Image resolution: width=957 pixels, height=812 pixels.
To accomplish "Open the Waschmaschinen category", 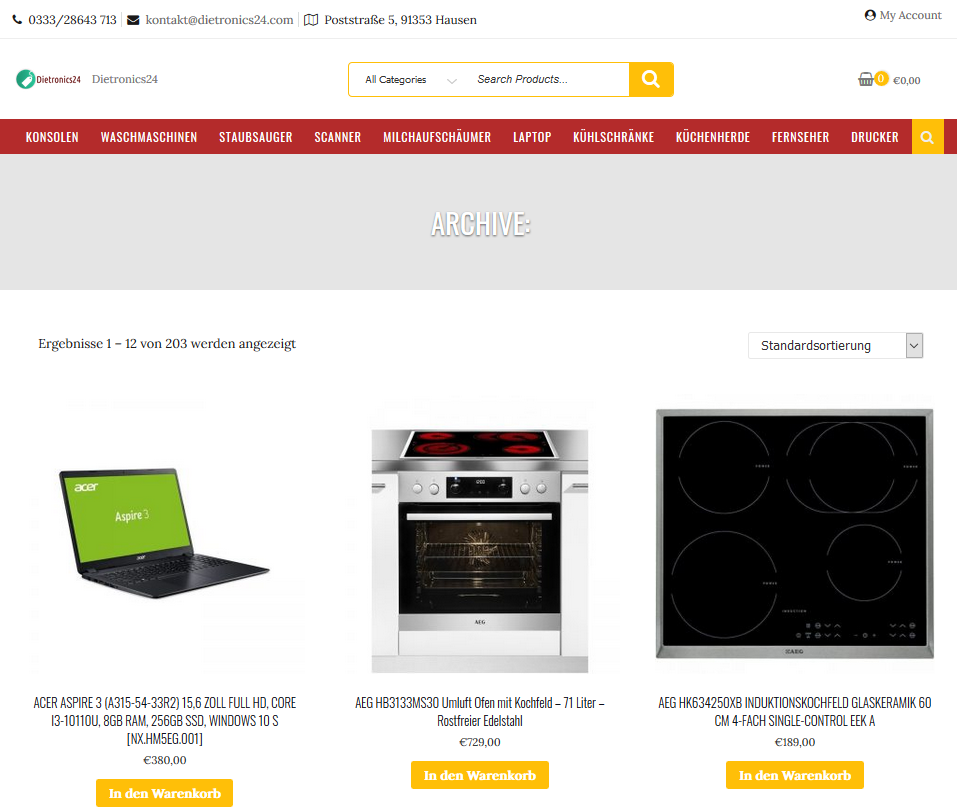I will [149, 137].
